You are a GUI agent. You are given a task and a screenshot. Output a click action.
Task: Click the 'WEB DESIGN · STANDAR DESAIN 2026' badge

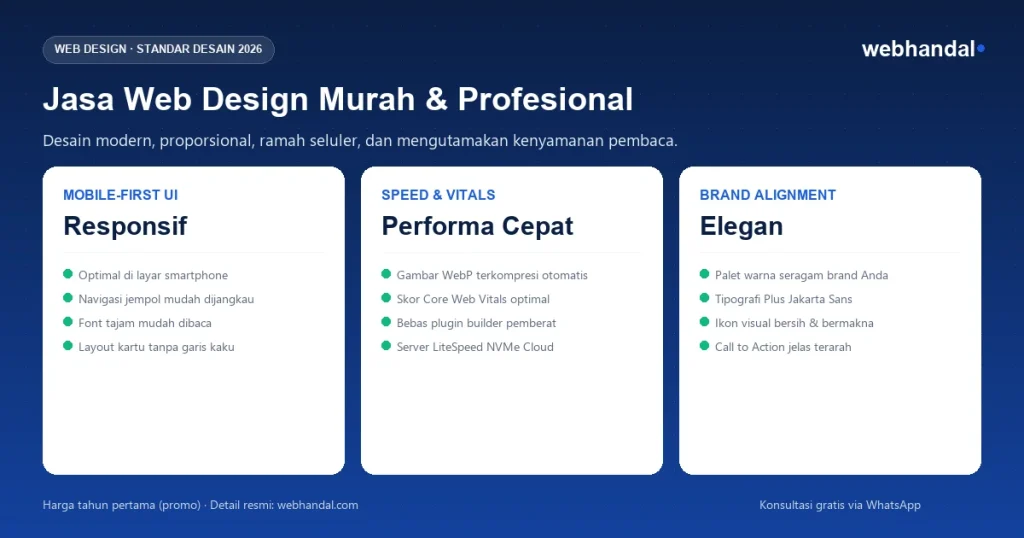pos(159,50)
